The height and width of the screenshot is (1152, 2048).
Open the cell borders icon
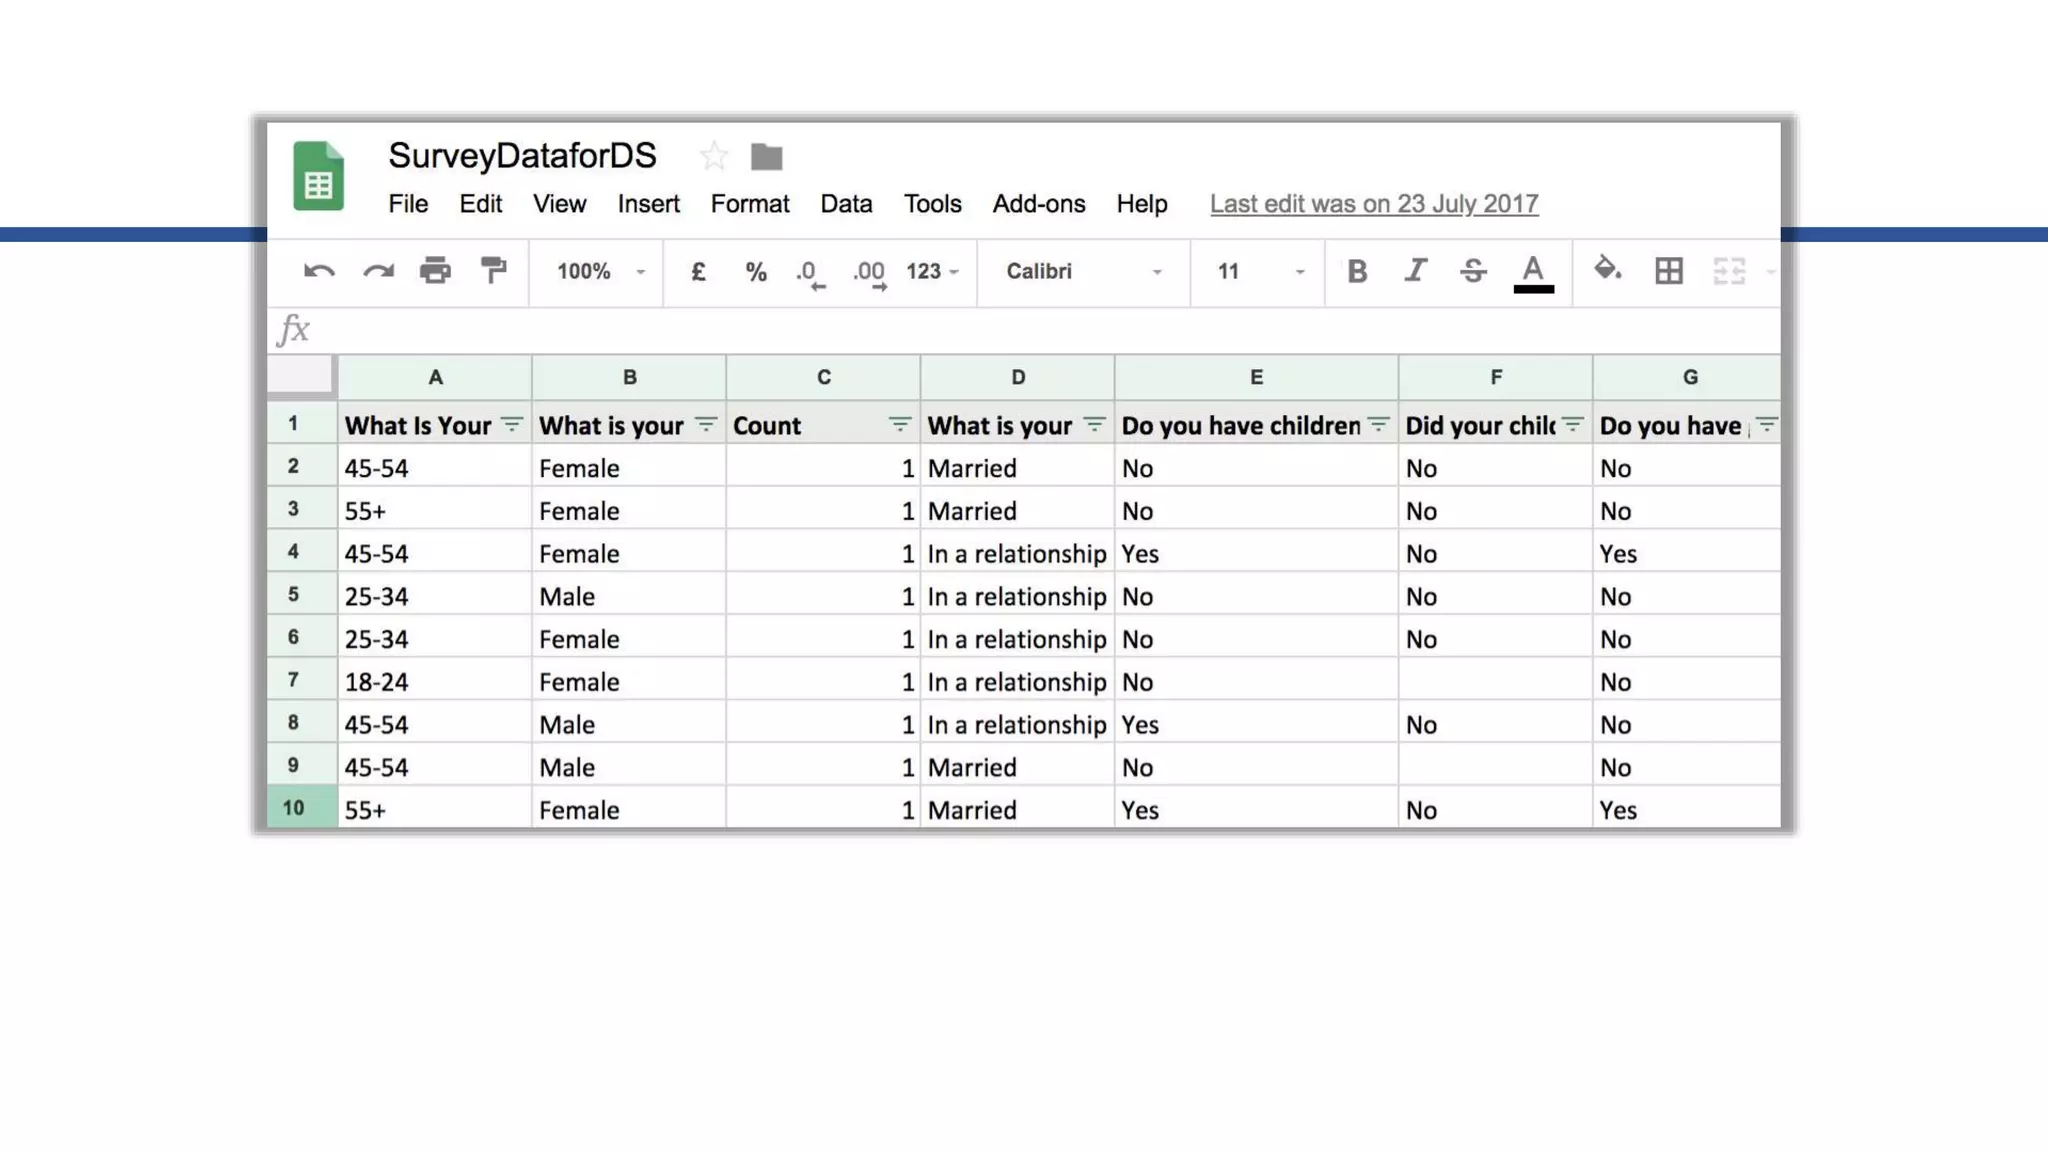click(x=1668, y=271)
